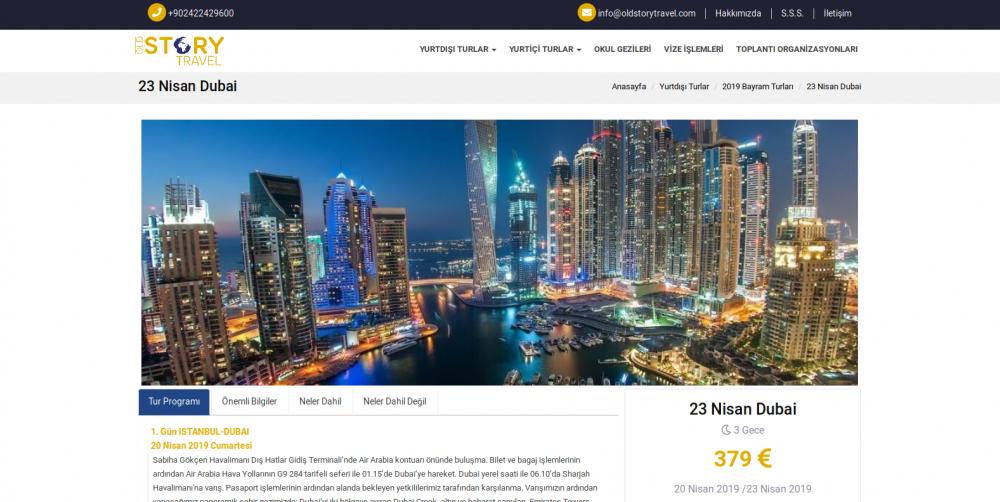This screenshot has height=502, width=1000.
Task: Open the S.S.S. link
Action: click(x=792, y=13)
